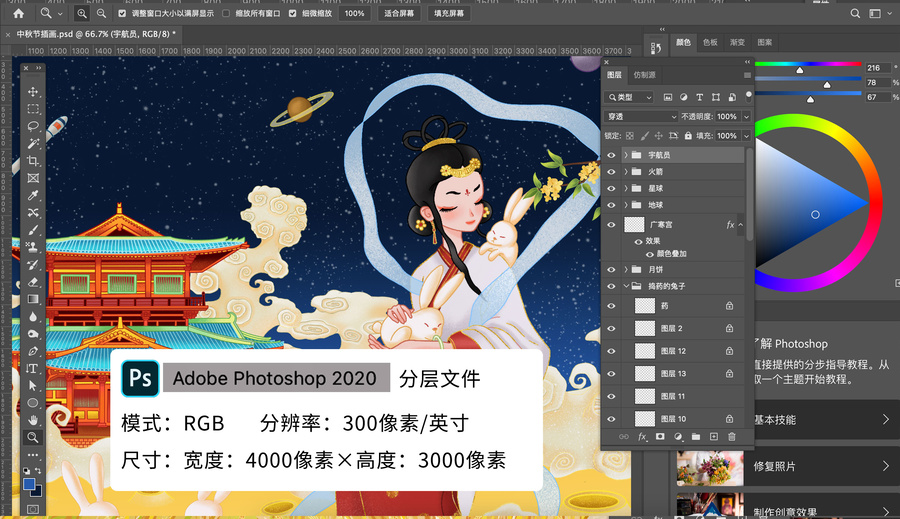Viewport: 900px width, 519px height.
Task: Hide the 火箭 group layer
Action: click(x=611, y=172)
